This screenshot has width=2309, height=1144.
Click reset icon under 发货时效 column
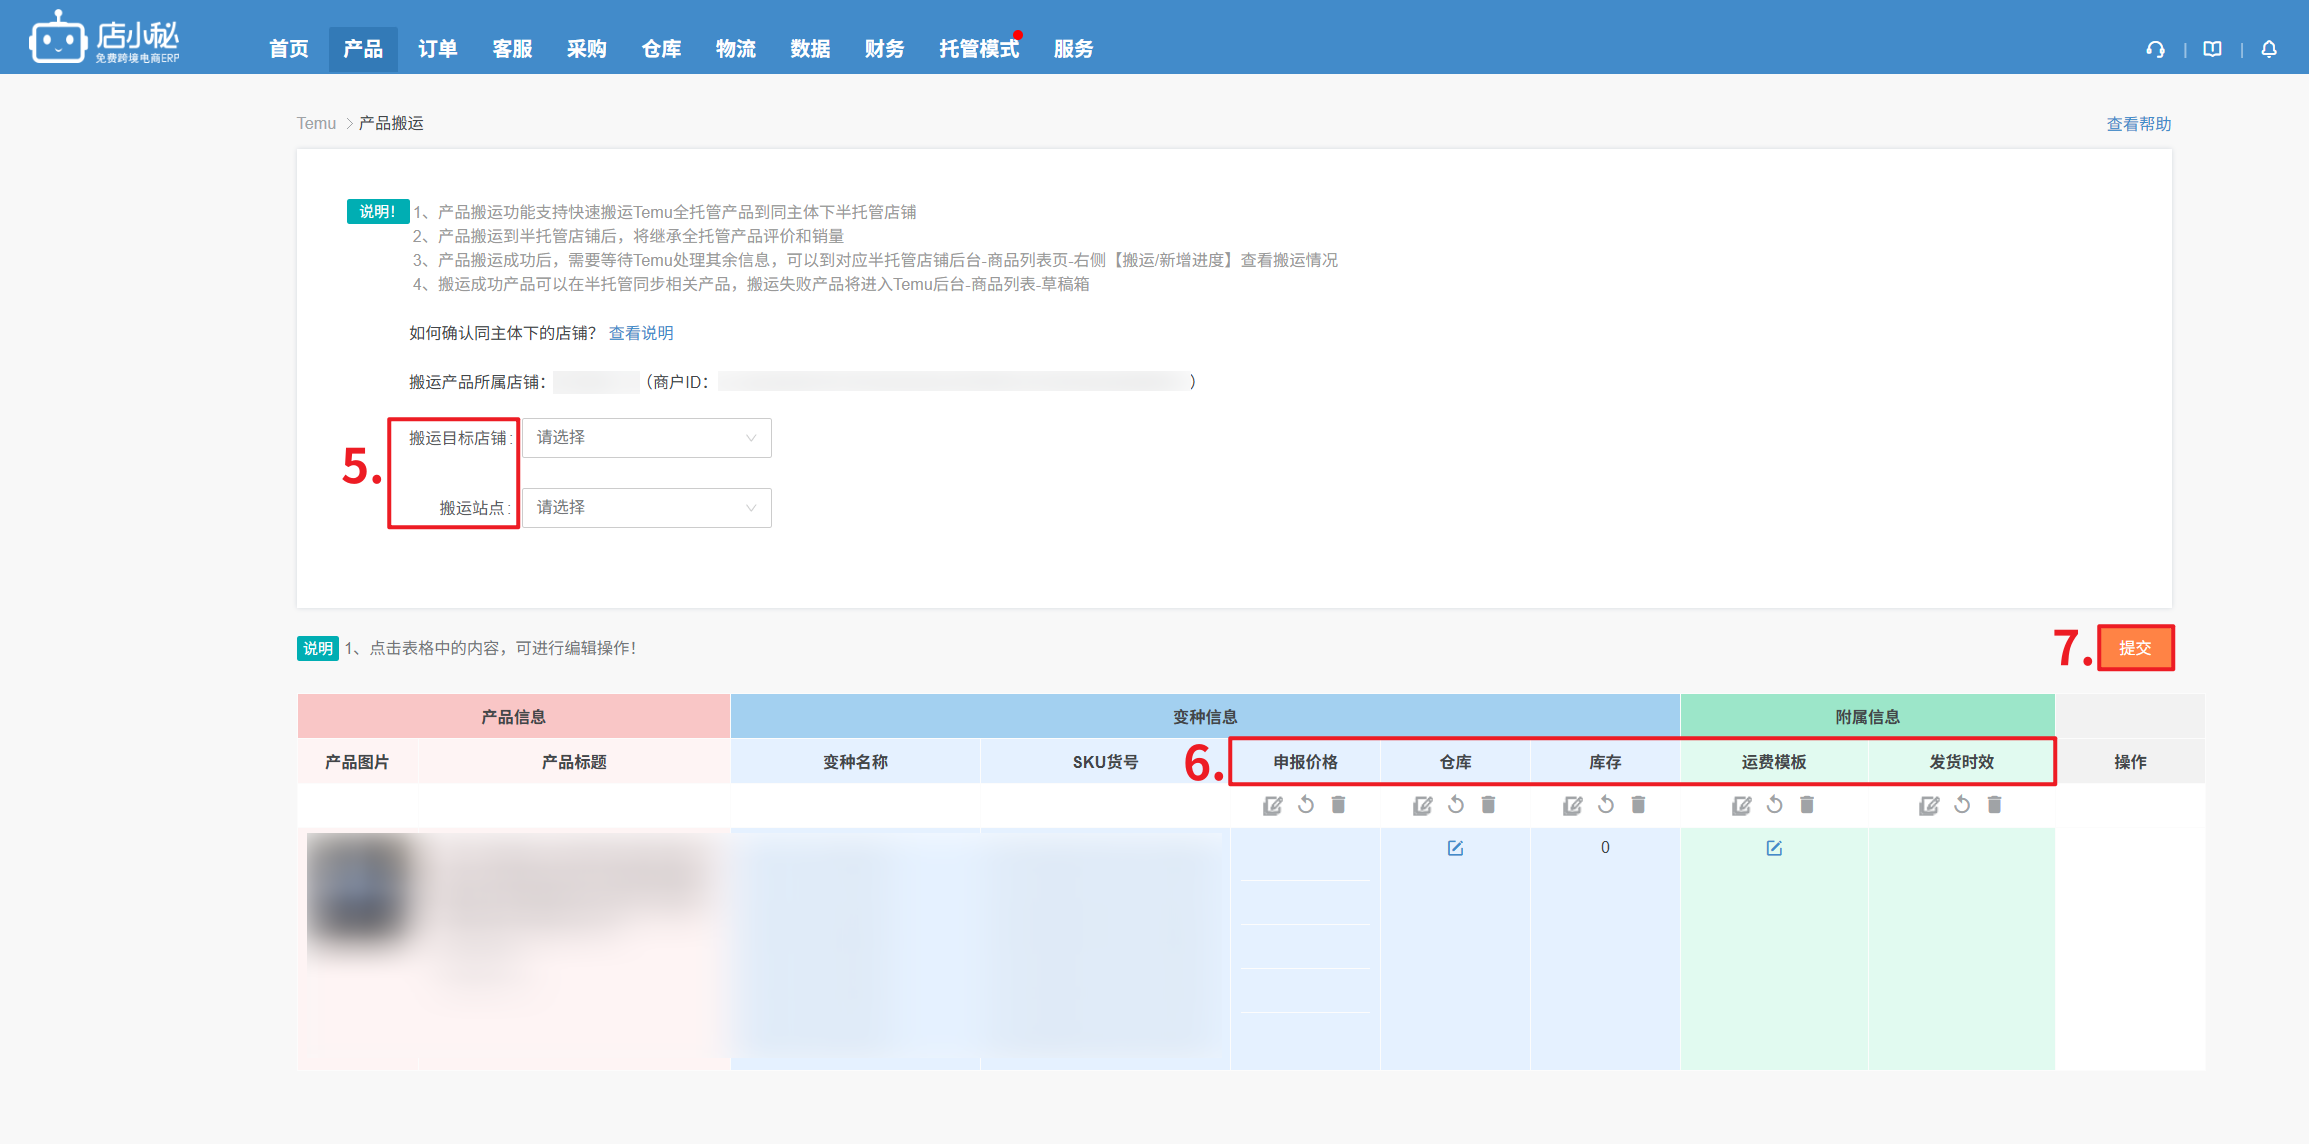pos(1962,805)
